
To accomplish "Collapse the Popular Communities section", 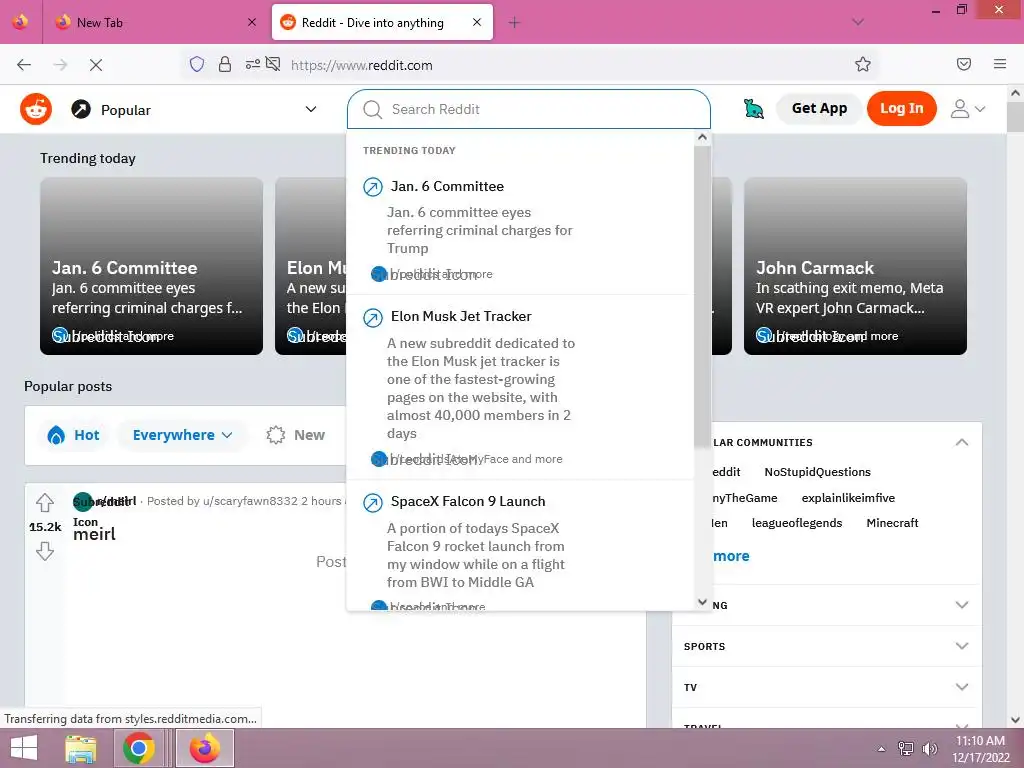I will tap(961, 442).
